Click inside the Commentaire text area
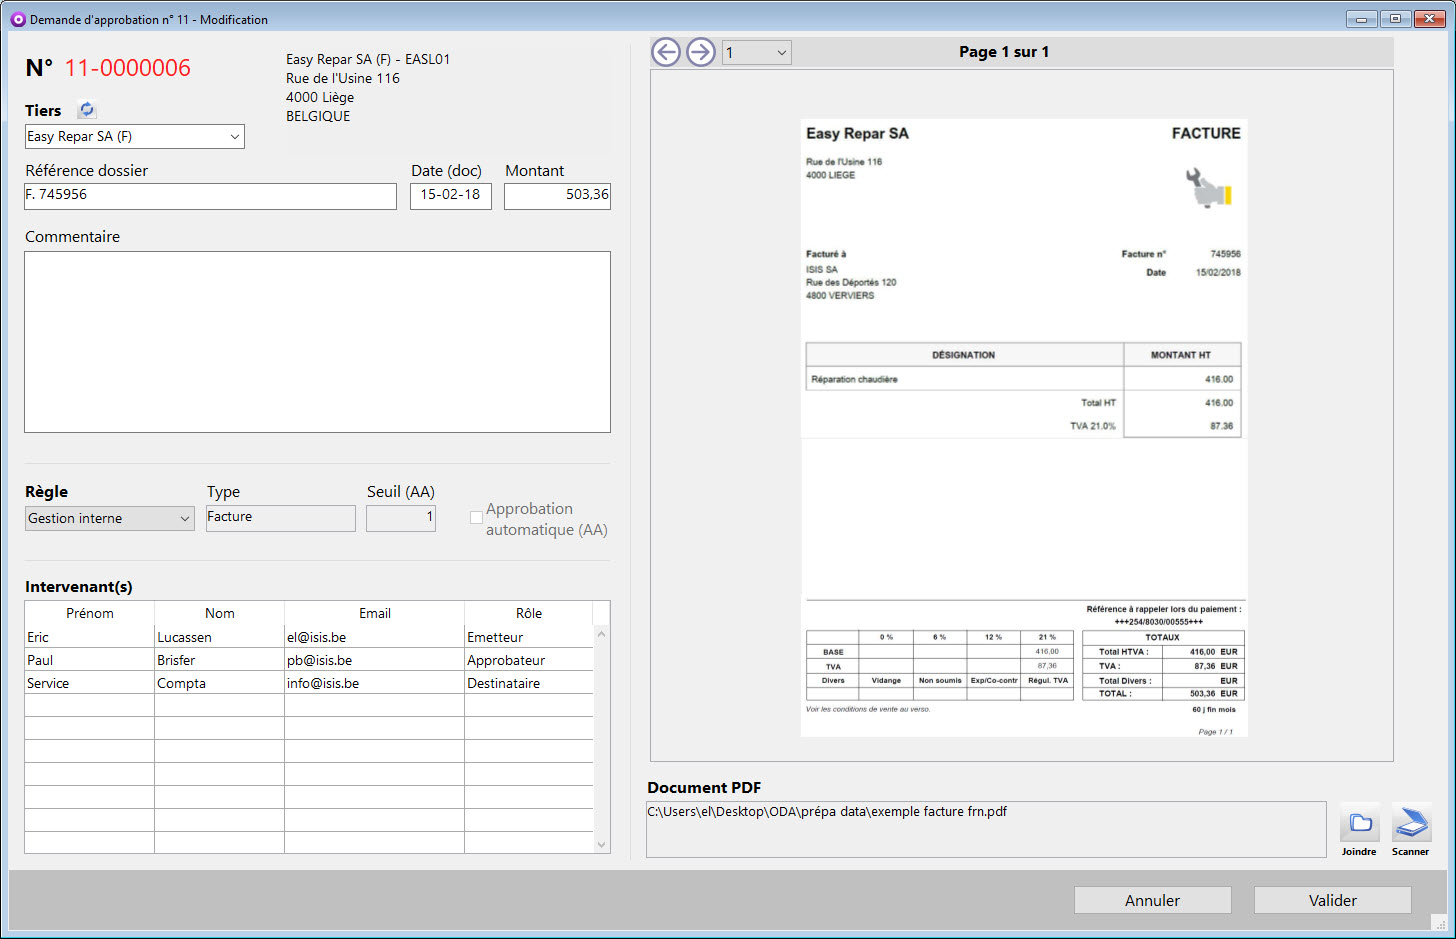 point(317,342)
